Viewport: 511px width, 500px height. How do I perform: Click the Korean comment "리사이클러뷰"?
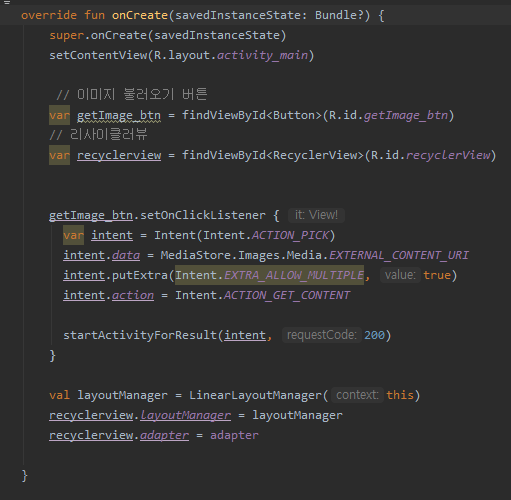pyautogui.click(x=98, y=135)
